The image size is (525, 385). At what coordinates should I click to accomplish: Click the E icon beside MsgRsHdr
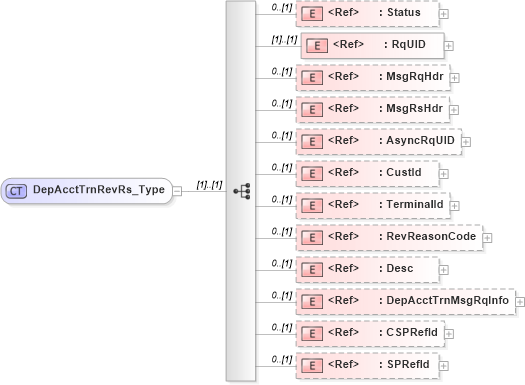tap(312, 110)
